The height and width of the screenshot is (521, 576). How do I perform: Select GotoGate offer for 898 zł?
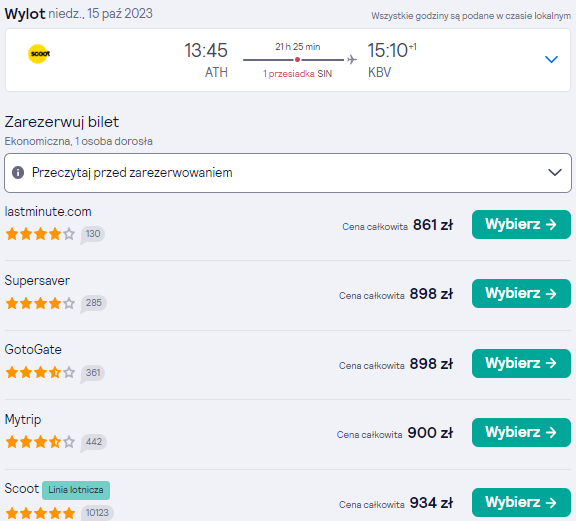click(521, 363)
